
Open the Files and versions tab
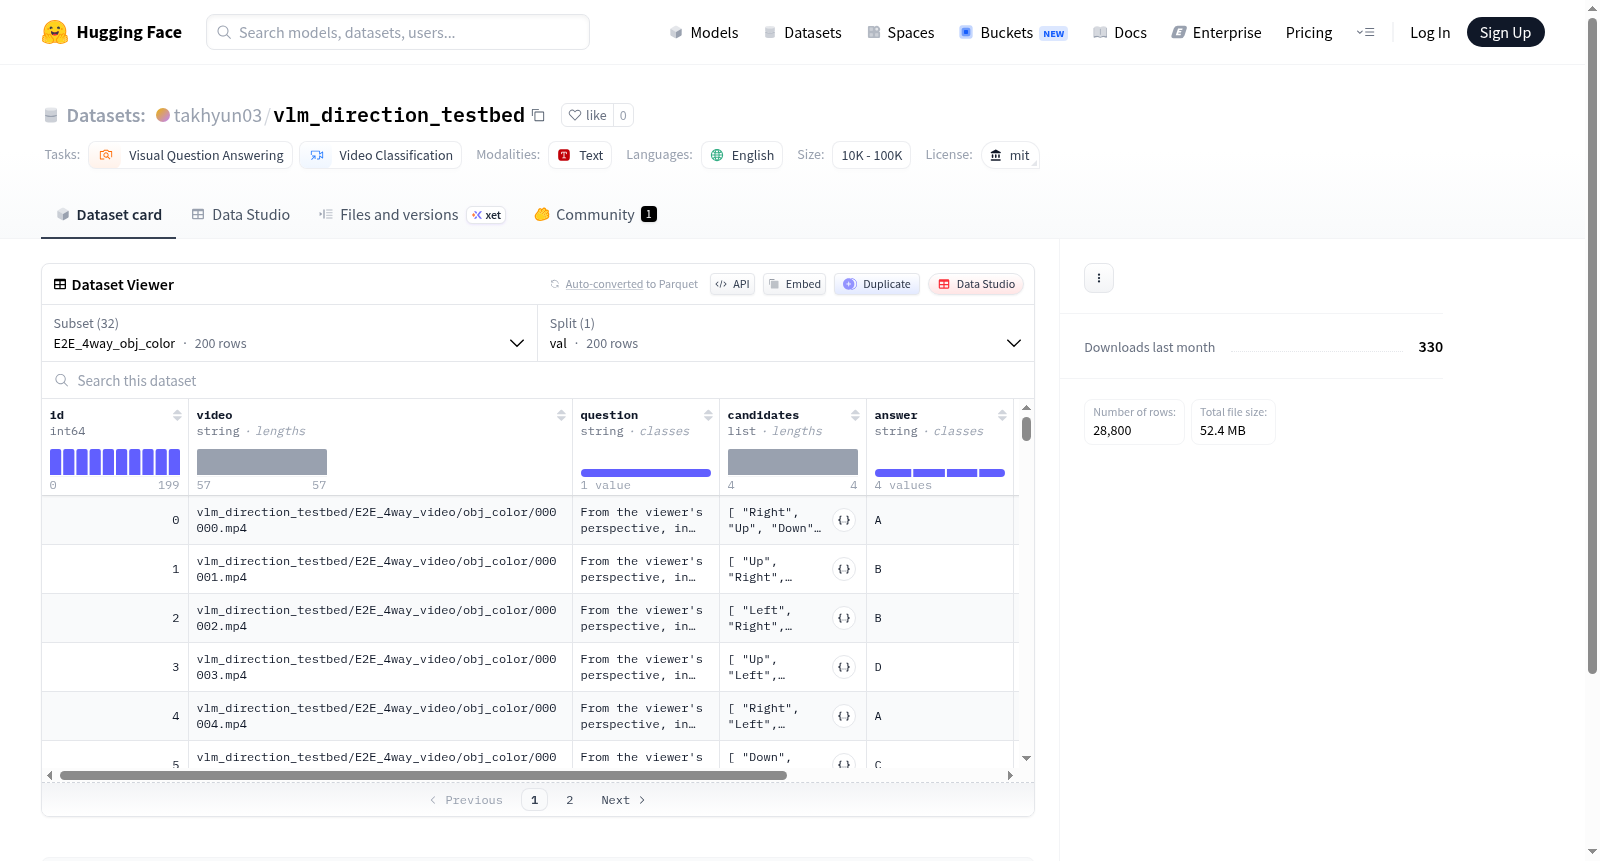412,215
